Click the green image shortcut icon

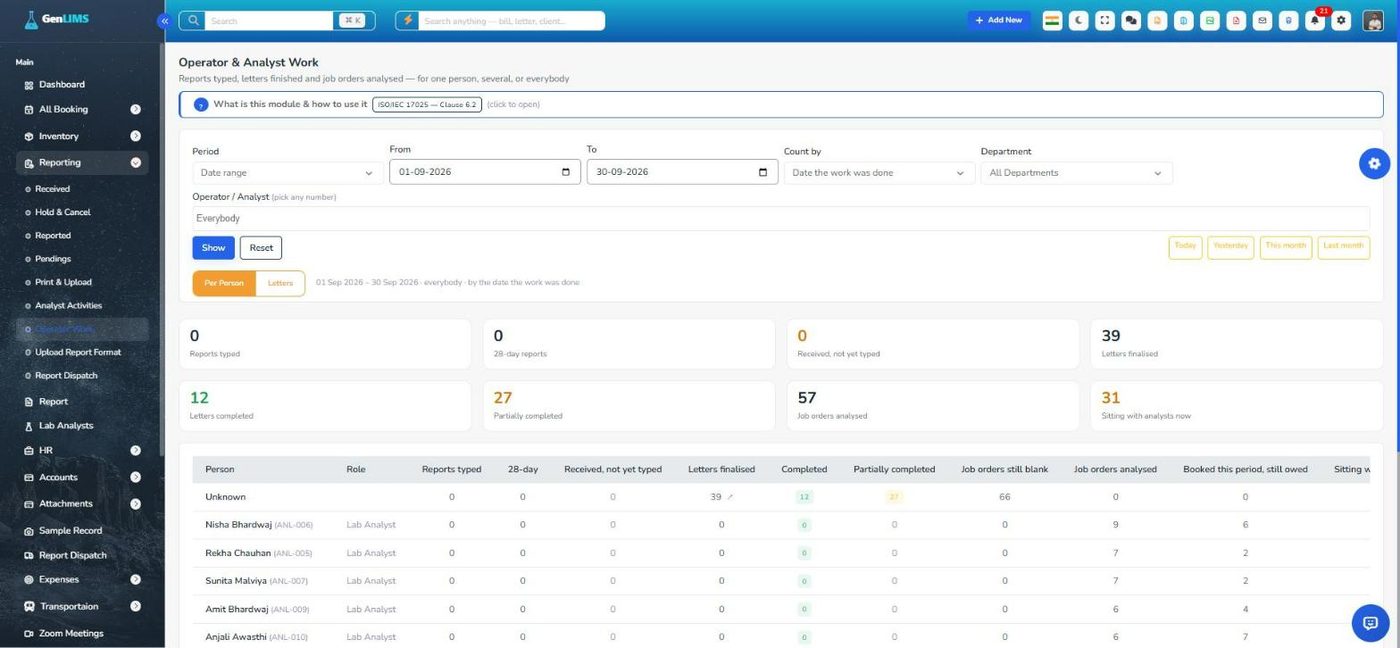click(1210, 20)
